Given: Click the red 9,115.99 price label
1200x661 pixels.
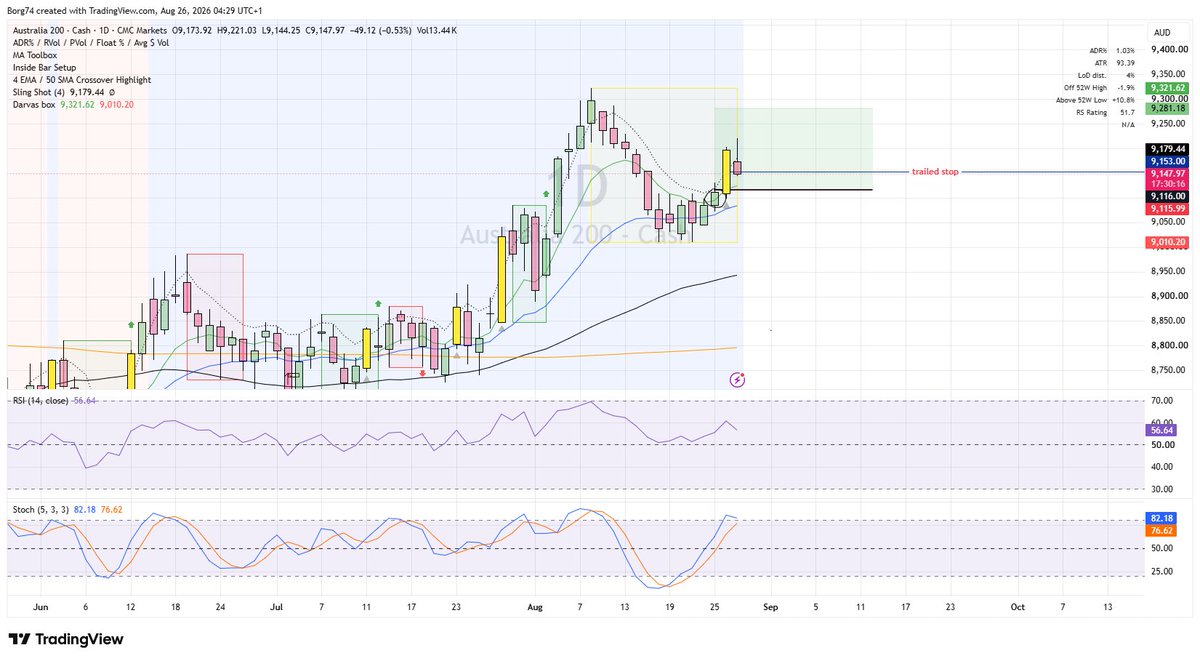Looking at the screenshot, I should click(x=1167, y=209).
